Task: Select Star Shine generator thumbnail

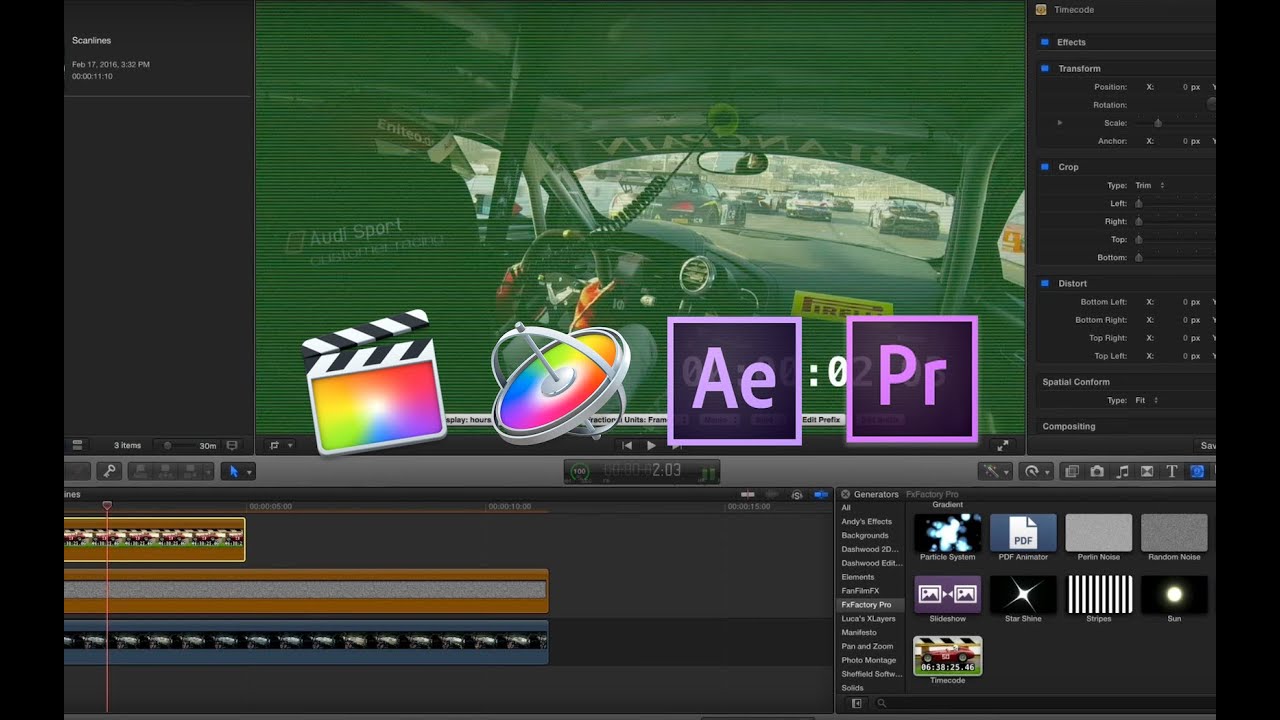Action: click(1023, 595)
